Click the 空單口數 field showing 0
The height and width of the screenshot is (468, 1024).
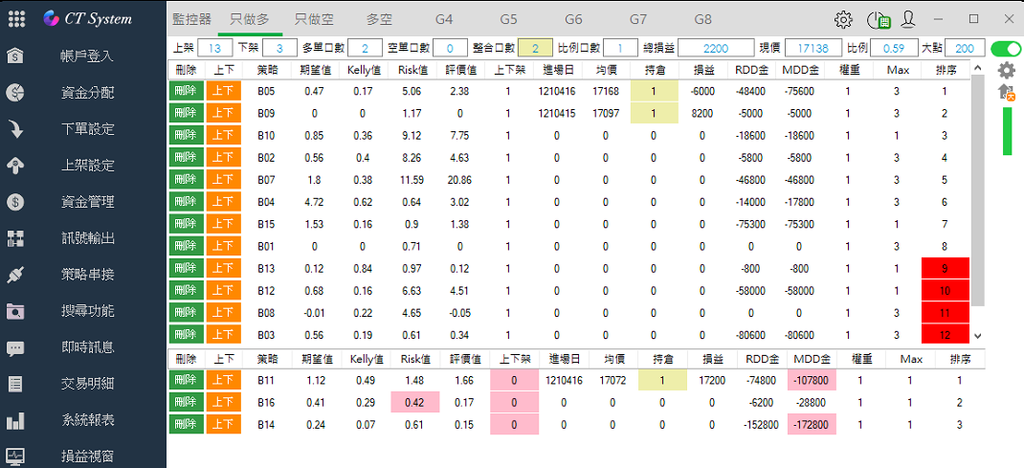coord(451,48)
